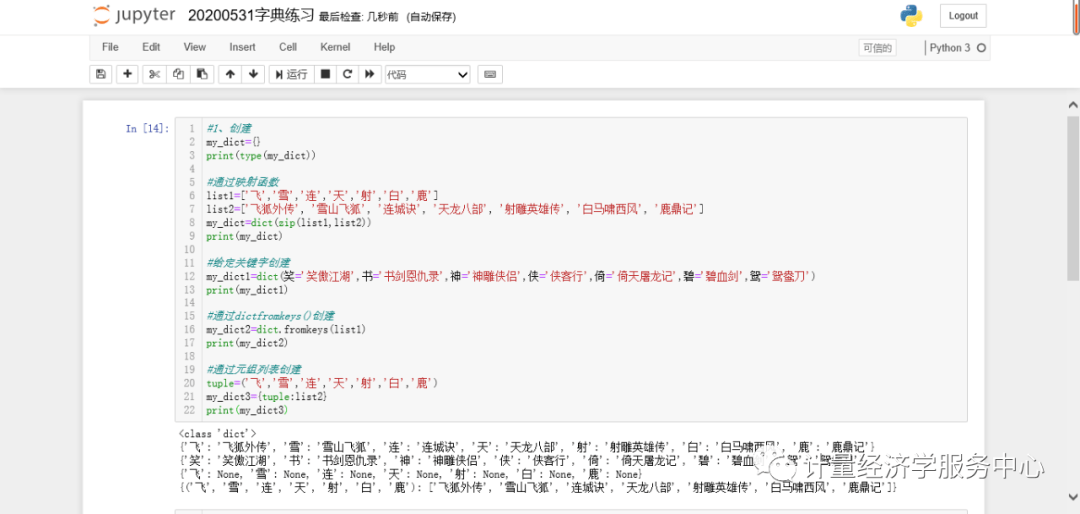Click line my_dict3={tuple:list2}
This screenshot has width=1080, height=514.
click(267, 397)
